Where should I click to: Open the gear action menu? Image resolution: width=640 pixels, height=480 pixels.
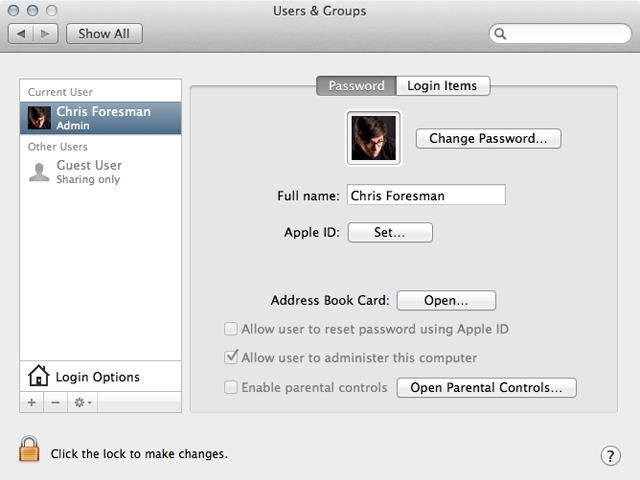point(82,402)
